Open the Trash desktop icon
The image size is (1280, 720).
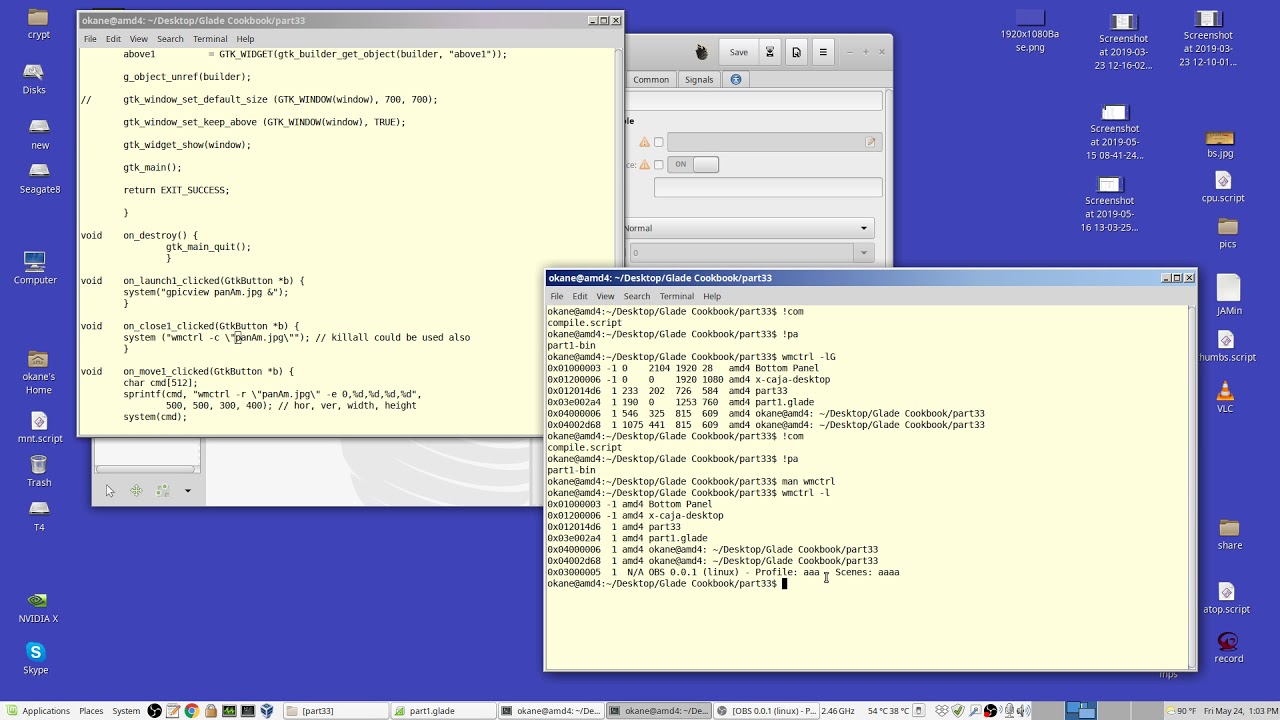(38, 471)
